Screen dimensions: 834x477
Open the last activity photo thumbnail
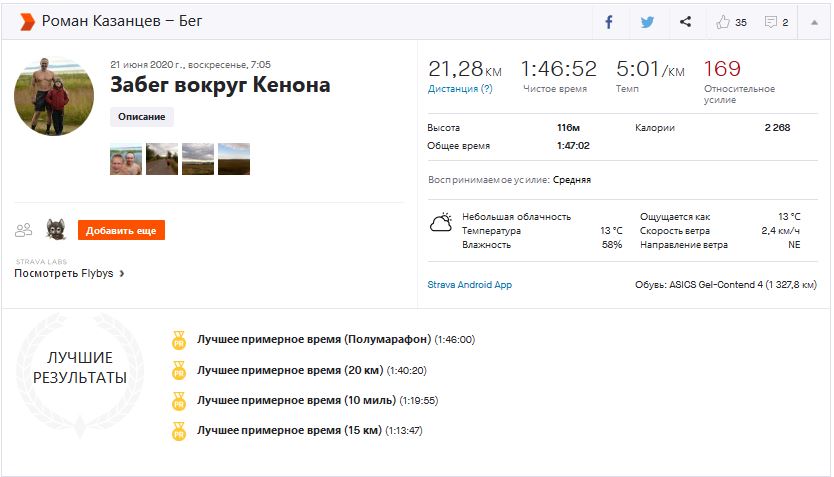(234, 159)
